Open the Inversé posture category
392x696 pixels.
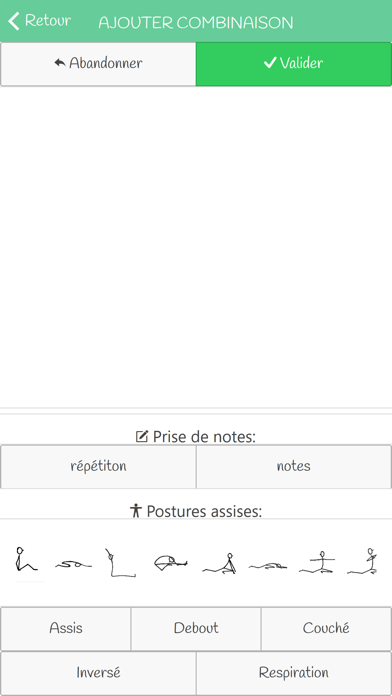(x=98, y=673)
